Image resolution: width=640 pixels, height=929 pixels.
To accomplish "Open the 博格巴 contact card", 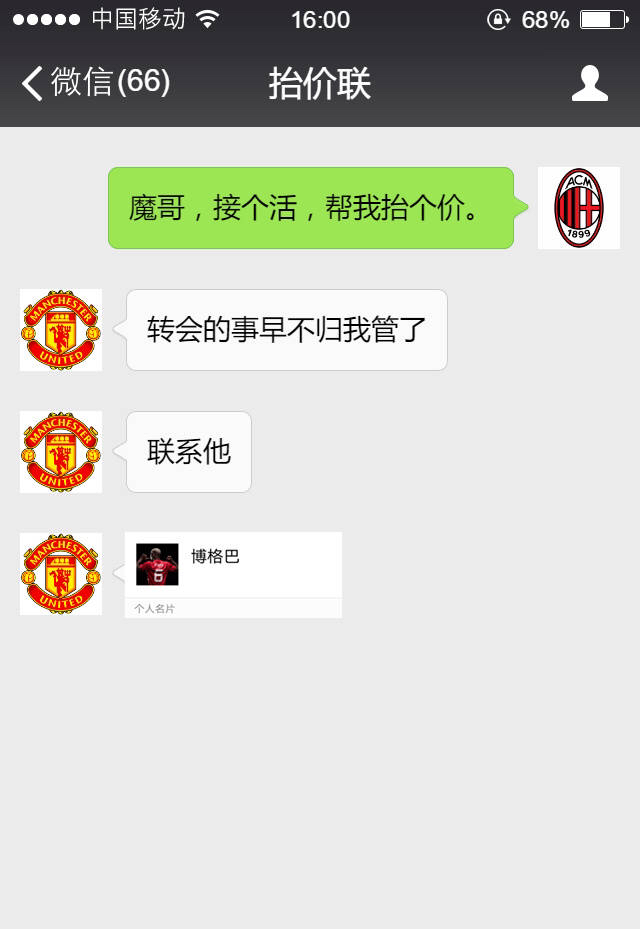I will pos(233,575).
